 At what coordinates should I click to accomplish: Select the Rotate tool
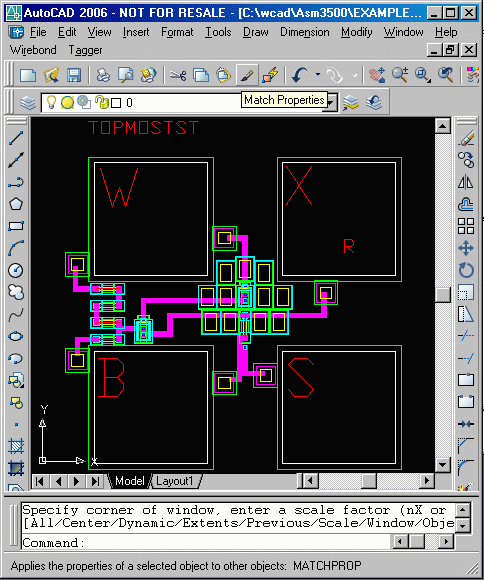coord(466,270)
